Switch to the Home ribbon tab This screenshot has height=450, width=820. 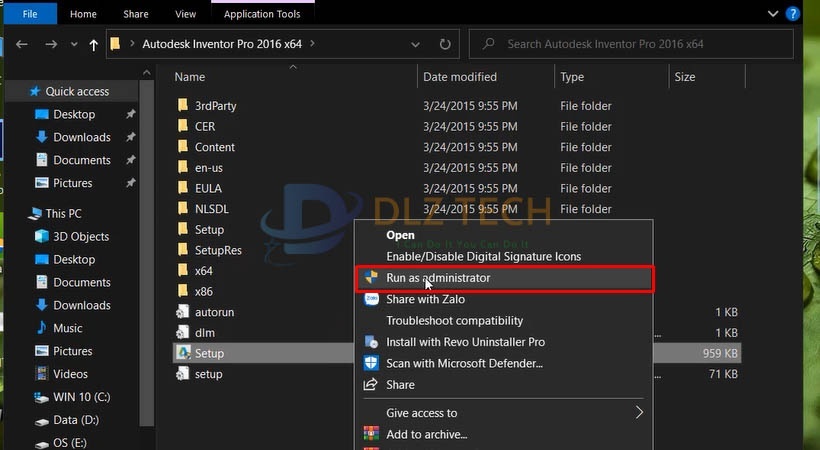(83, 14)
